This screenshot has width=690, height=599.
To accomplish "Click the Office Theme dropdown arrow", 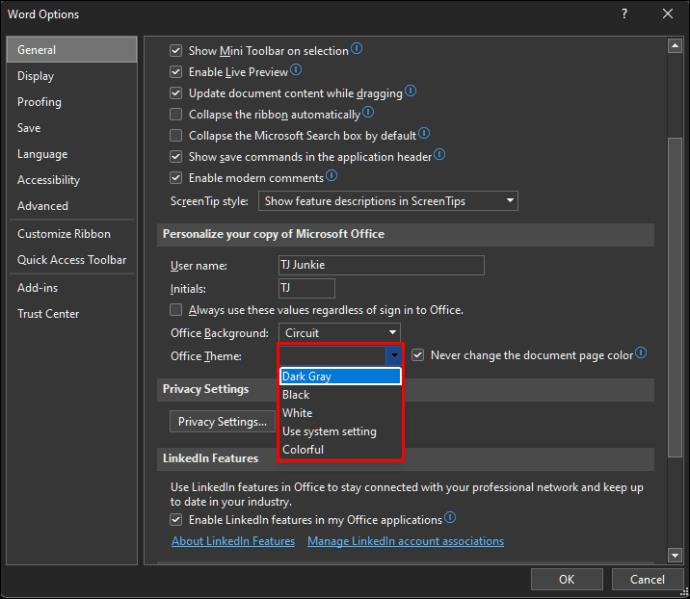I will pyautogui.click(x=394, y=355).
